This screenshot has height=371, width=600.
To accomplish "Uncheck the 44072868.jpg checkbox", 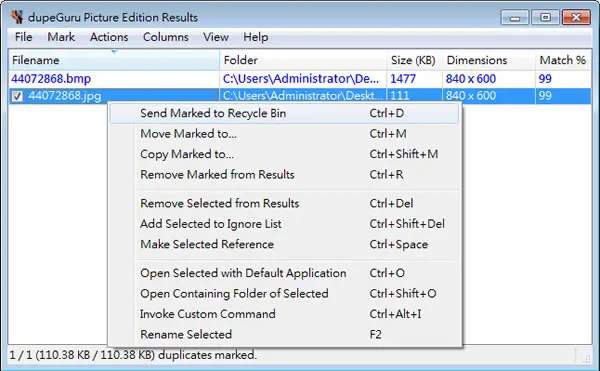I will (x=17, y=96).
